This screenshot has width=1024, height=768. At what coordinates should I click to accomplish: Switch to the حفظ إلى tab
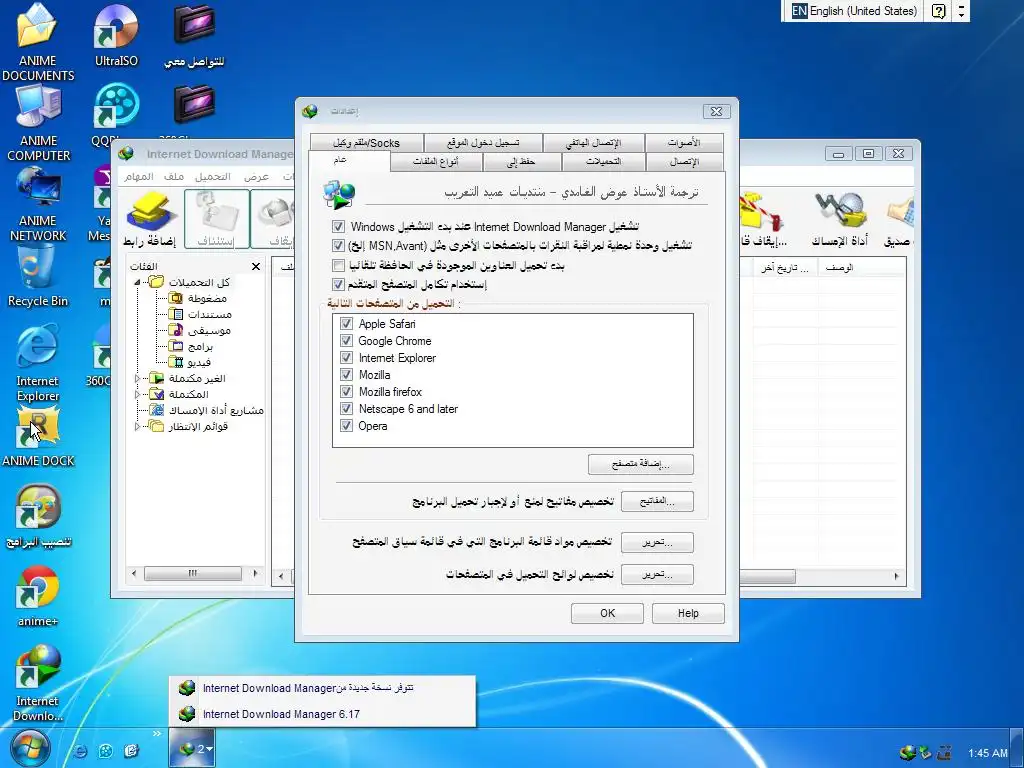[x=520, y=161]
